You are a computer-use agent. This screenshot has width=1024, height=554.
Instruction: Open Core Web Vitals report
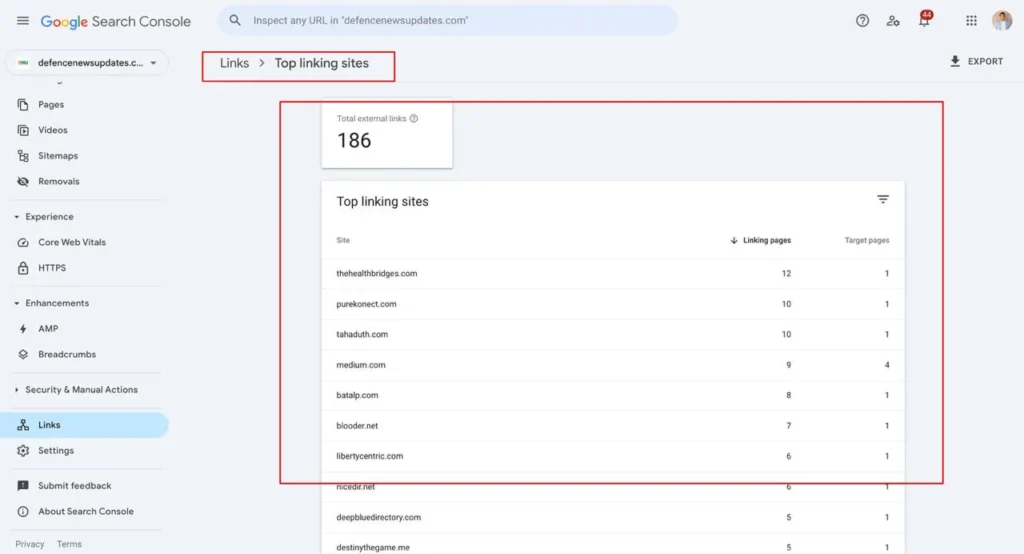(x=71, y=242)
